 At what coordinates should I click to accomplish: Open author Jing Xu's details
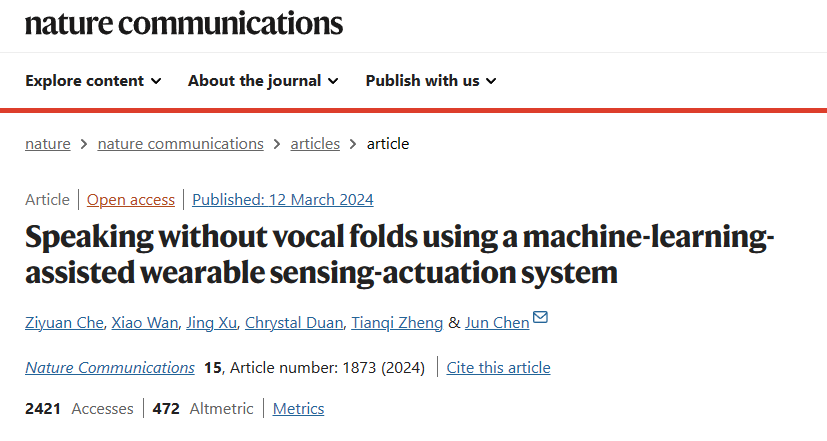pyautogui.click(x=211, y=323)
